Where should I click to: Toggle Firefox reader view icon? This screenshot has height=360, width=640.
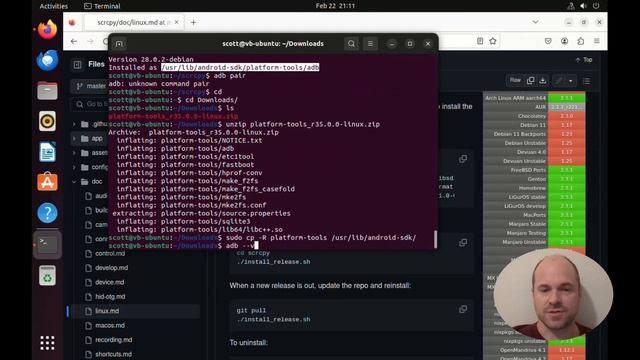[x=480, y=41]
